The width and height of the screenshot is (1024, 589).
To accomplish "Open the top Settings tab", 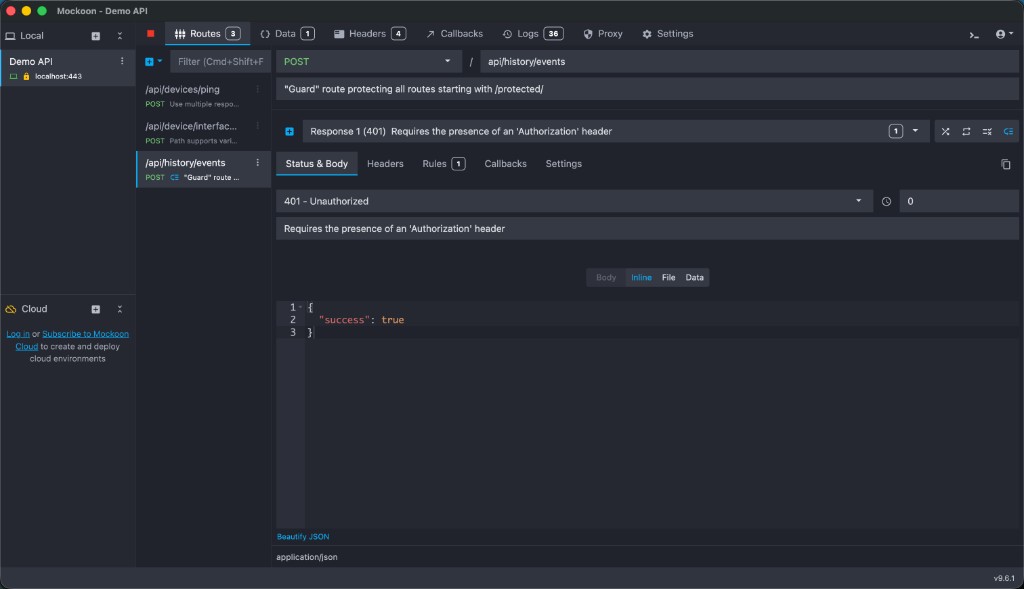I will pos(667,33).
